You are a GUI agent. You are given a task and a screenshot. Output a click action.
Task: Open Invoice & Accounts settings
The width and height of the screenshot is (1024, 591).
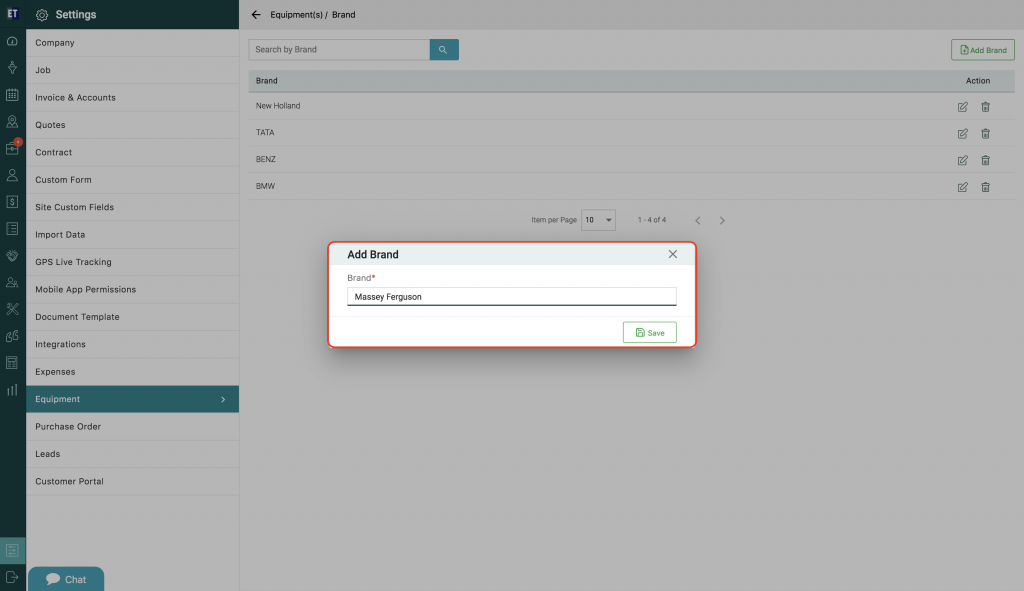click(x=133, y=97)
